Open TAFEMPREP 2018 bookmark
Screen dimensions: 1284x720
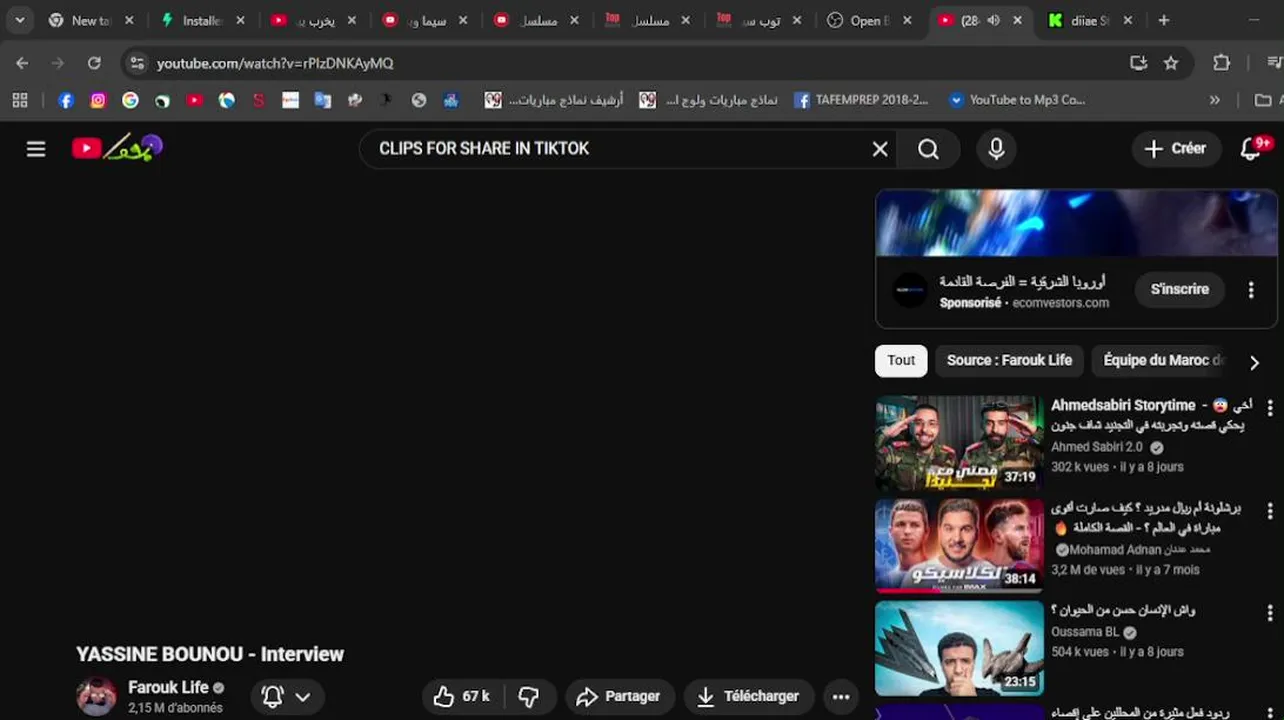click(862, 100)
